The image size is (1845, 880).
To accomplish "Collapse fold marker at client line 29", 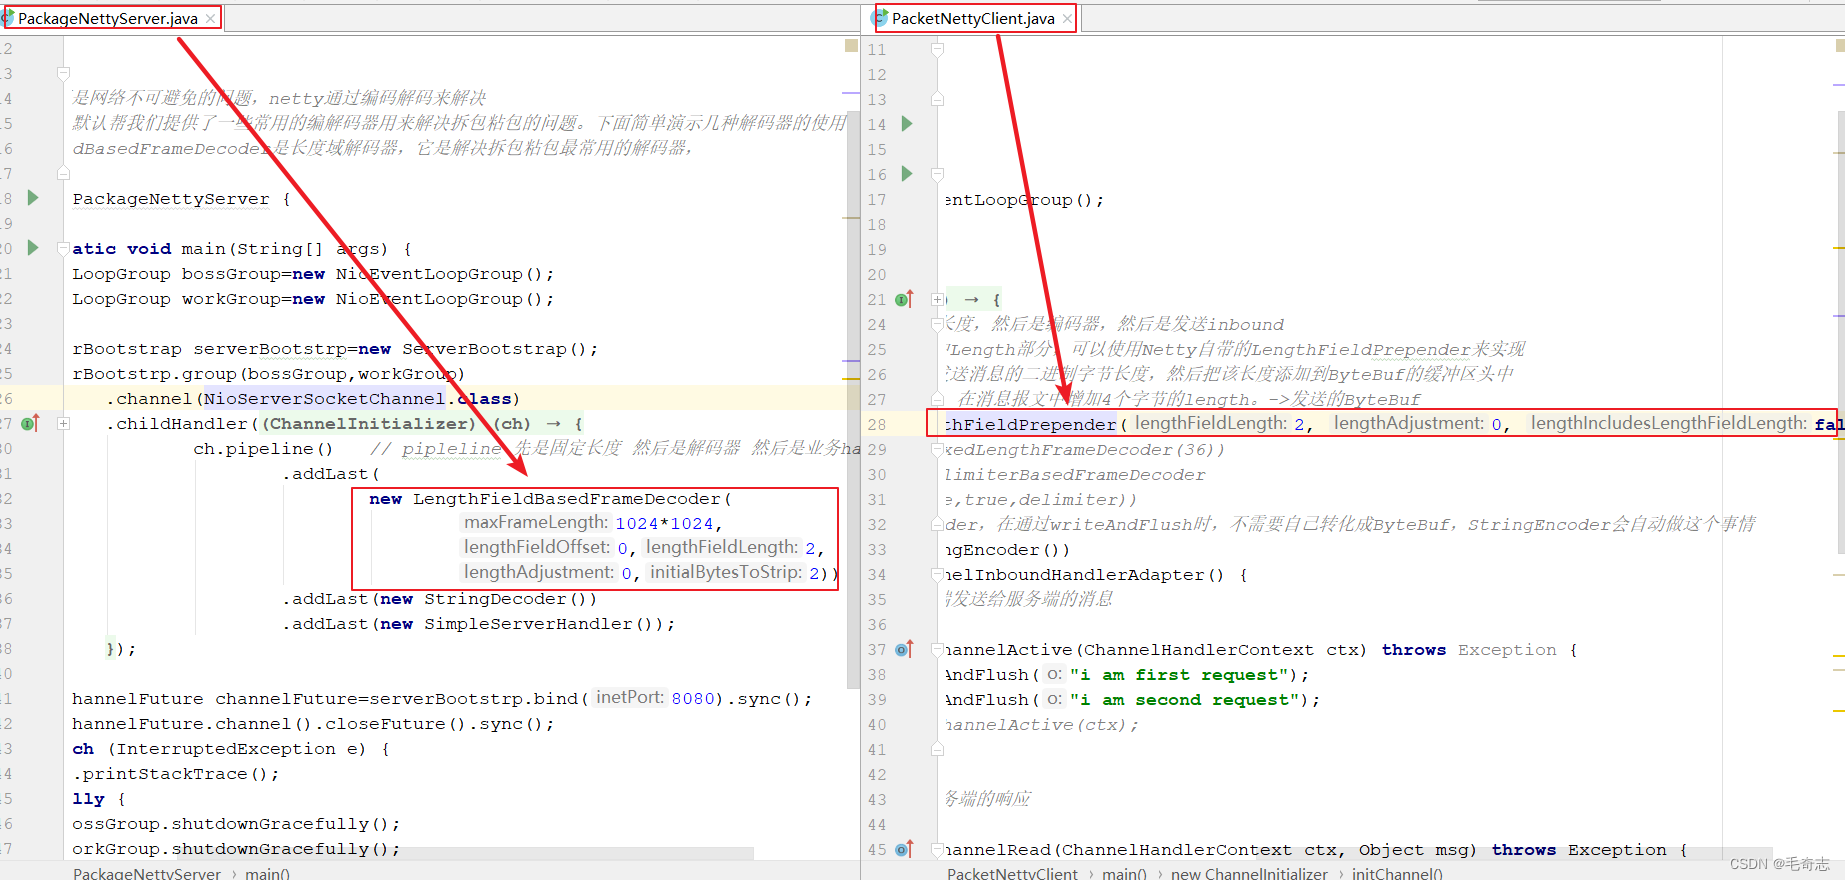I will coord(937,449).
